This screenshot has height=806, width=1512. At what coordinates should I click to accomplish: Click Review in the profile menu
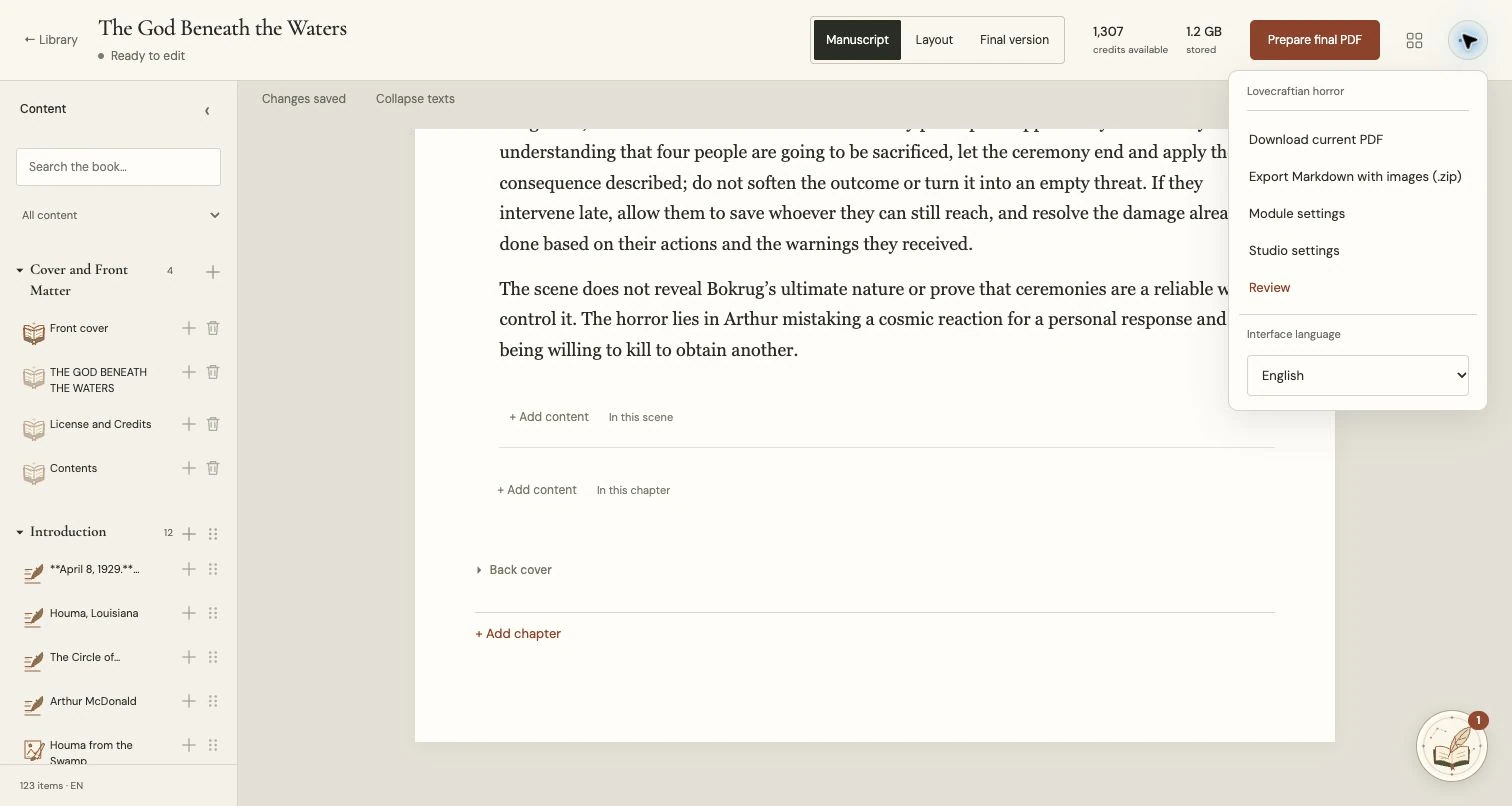pos(1270,287)
